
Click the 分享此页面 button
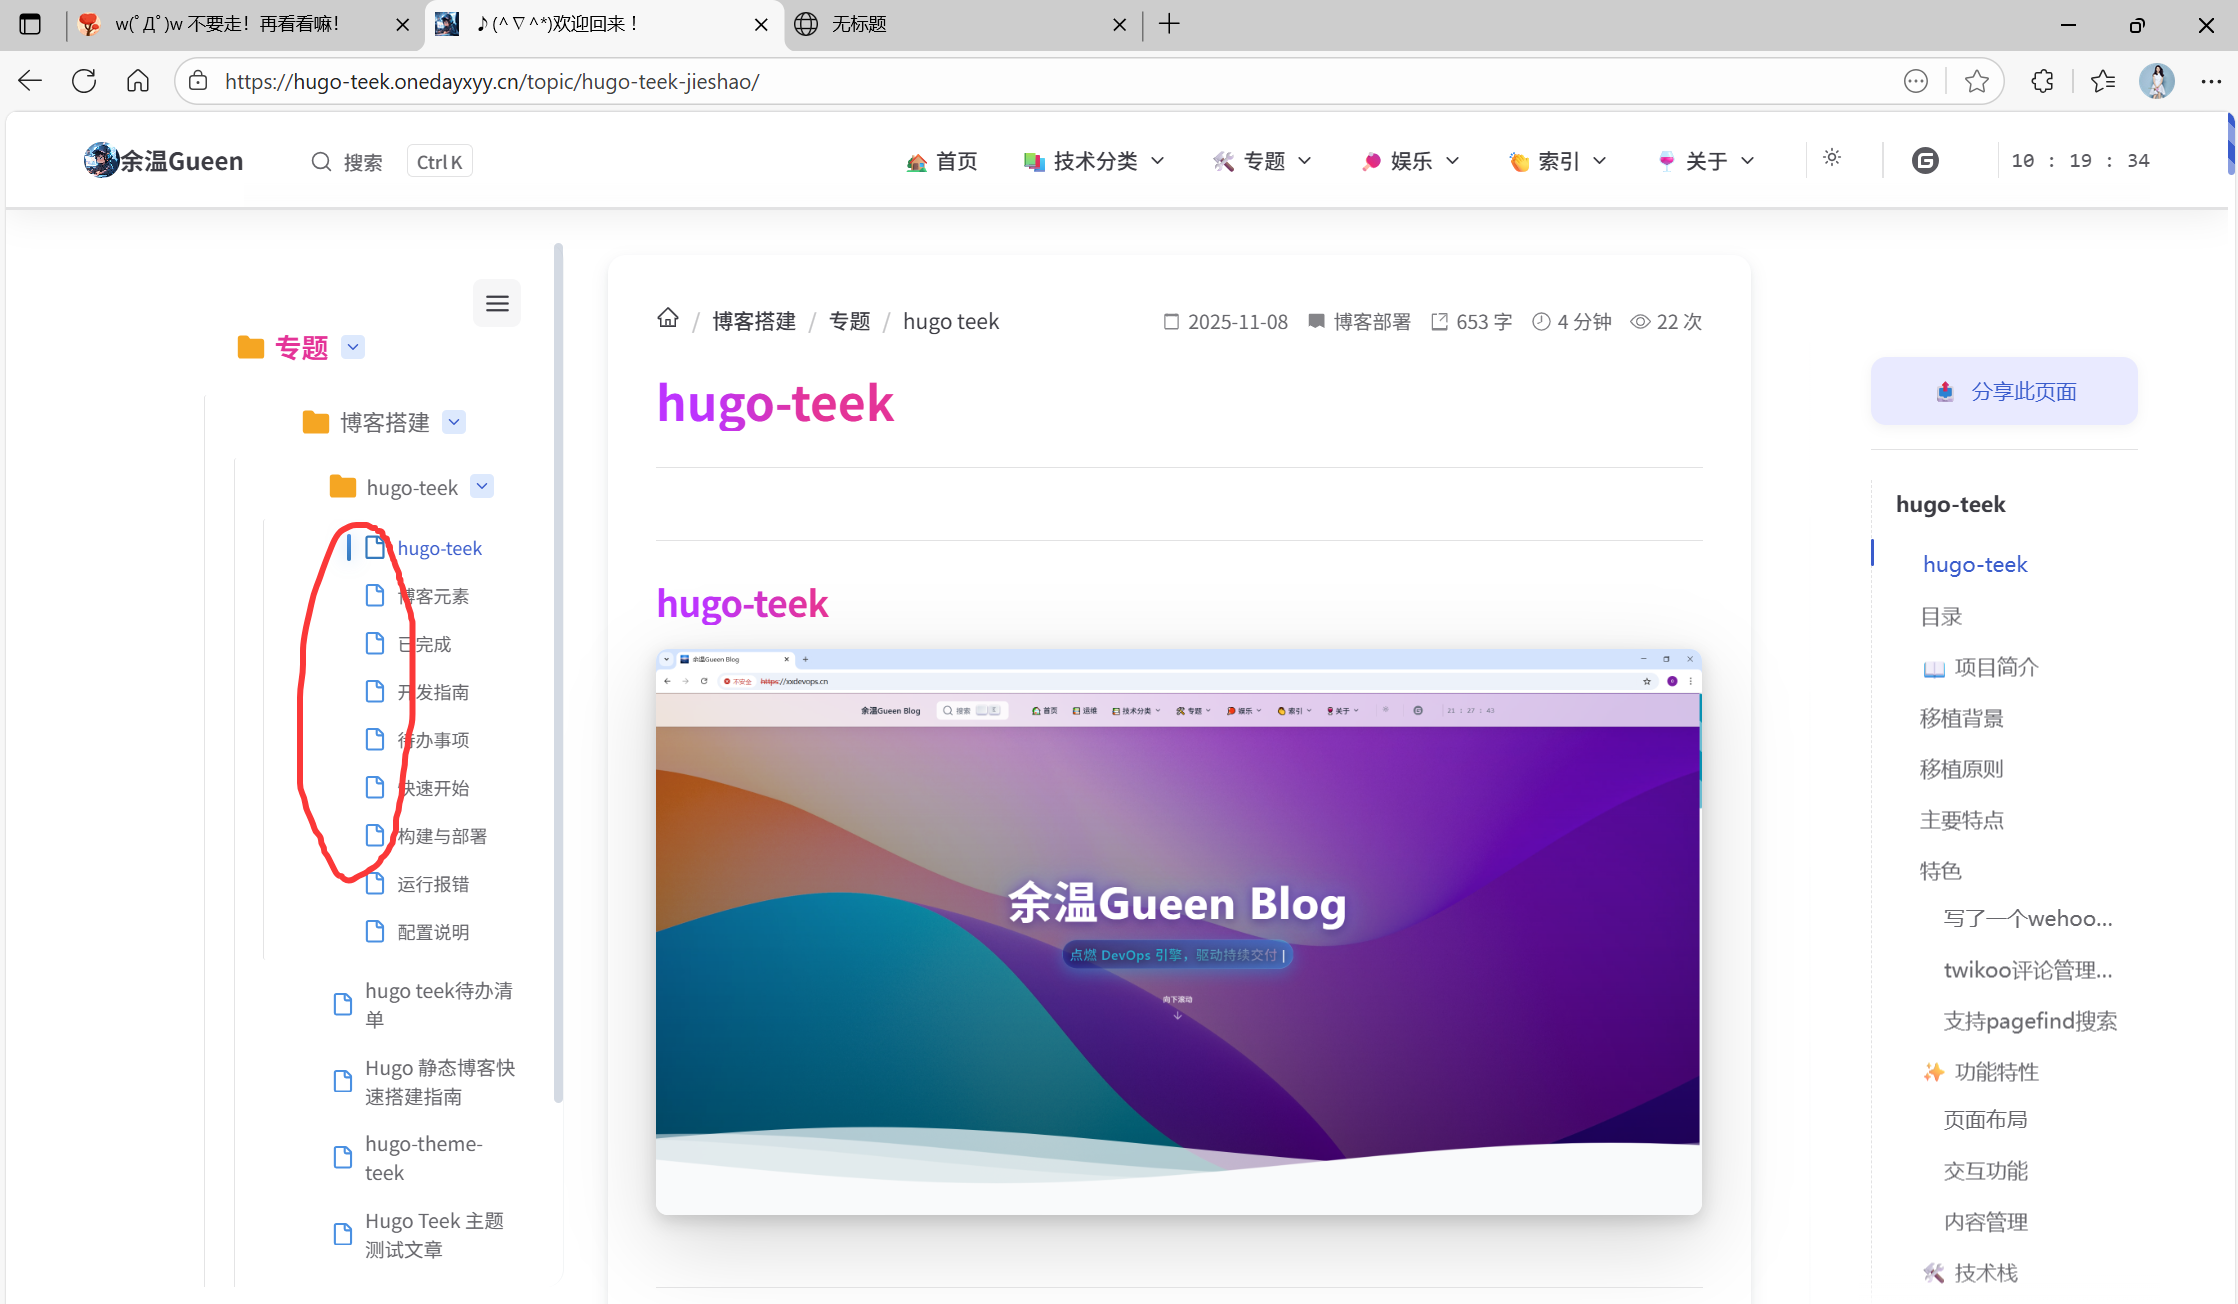(x=2004, y=391)
